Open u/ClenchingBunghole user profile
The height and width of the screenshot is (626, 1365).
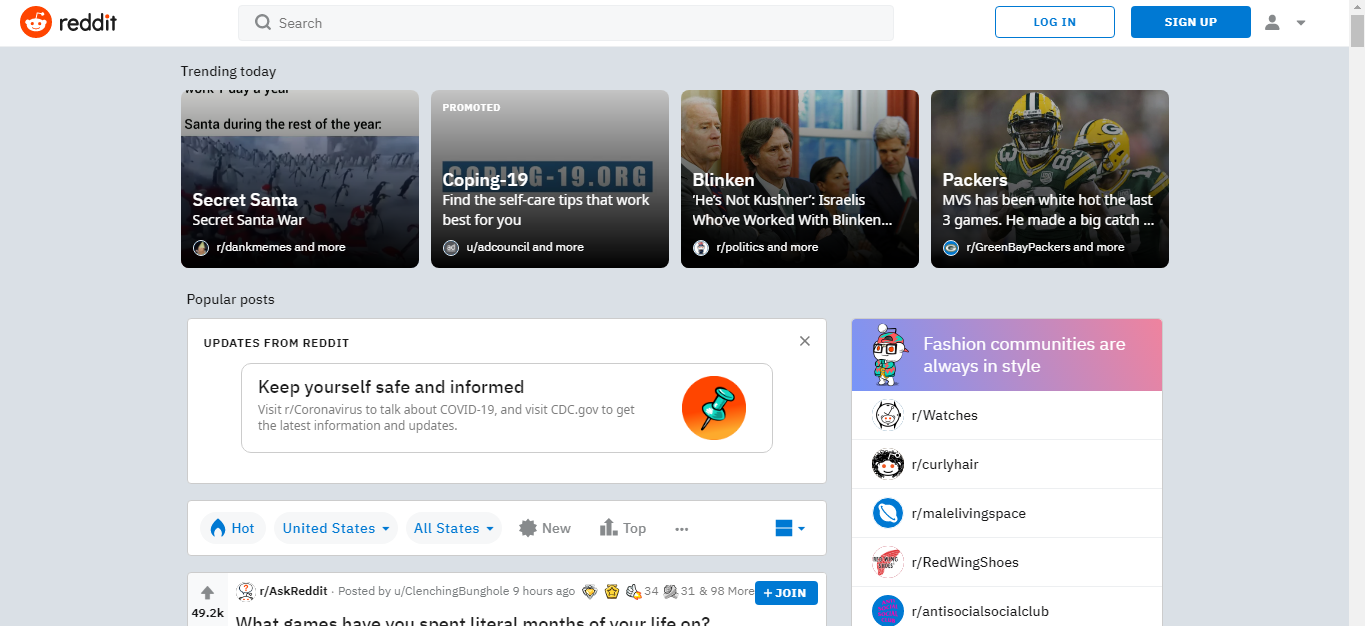pos(452,591)
